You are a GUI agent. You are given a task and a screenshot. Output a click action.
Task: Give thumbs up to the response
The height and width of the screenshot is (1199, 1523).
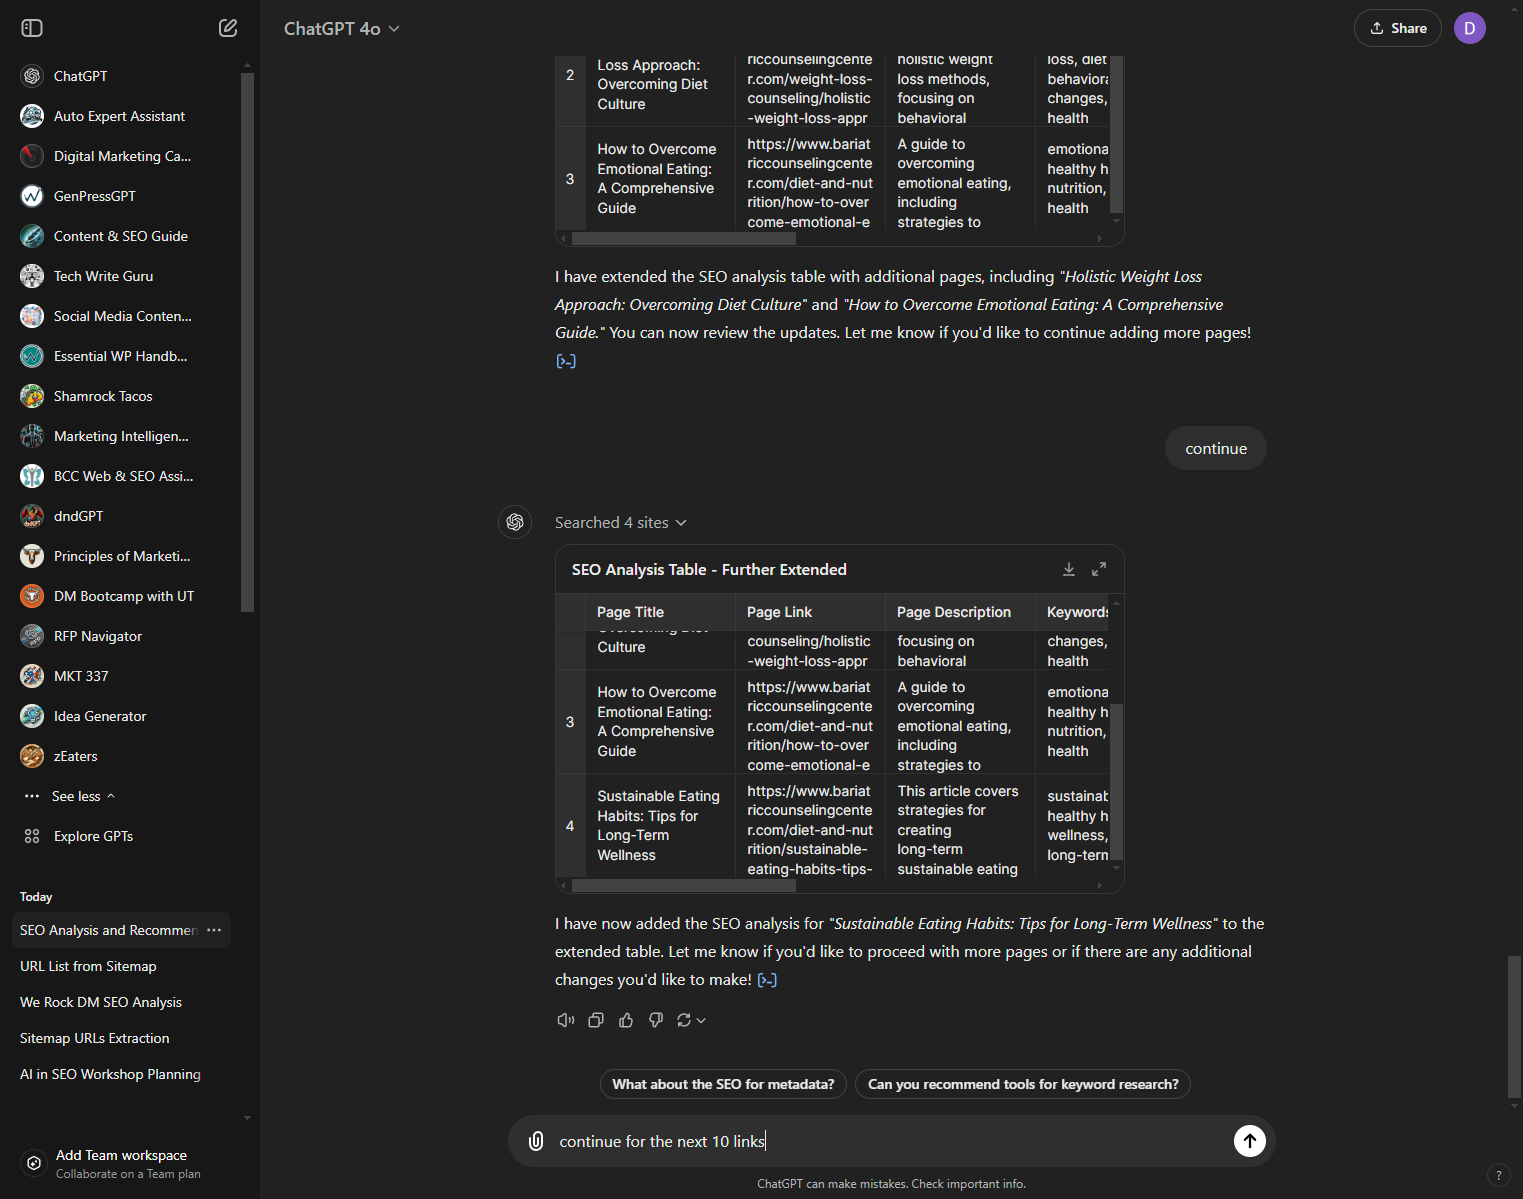[x=626, y=1020]
